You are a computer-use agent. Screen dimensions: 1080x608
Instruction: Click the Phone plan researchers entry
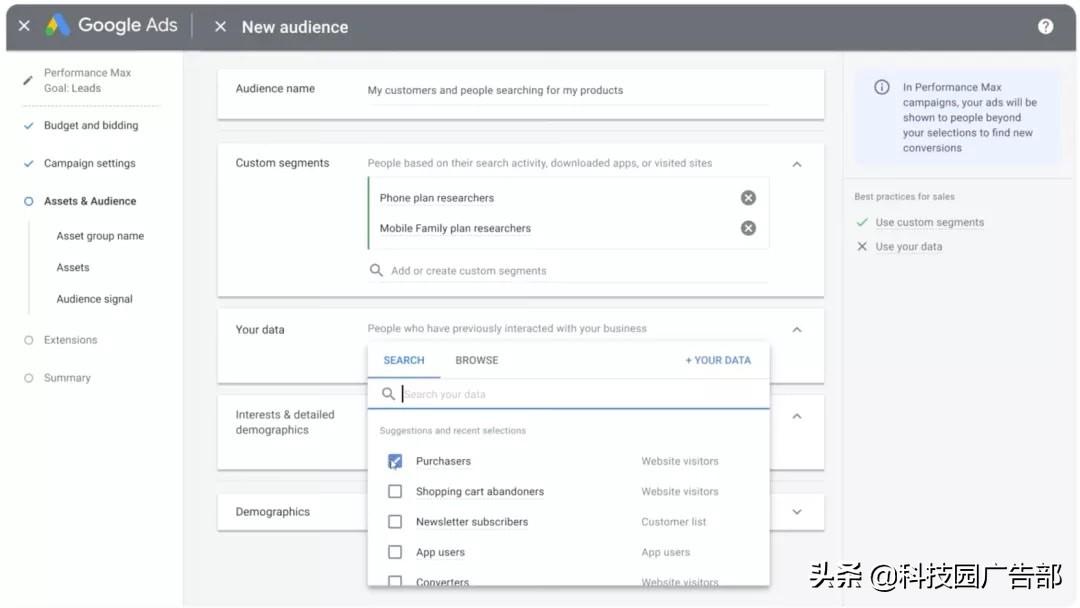click(x=437, y=198)
